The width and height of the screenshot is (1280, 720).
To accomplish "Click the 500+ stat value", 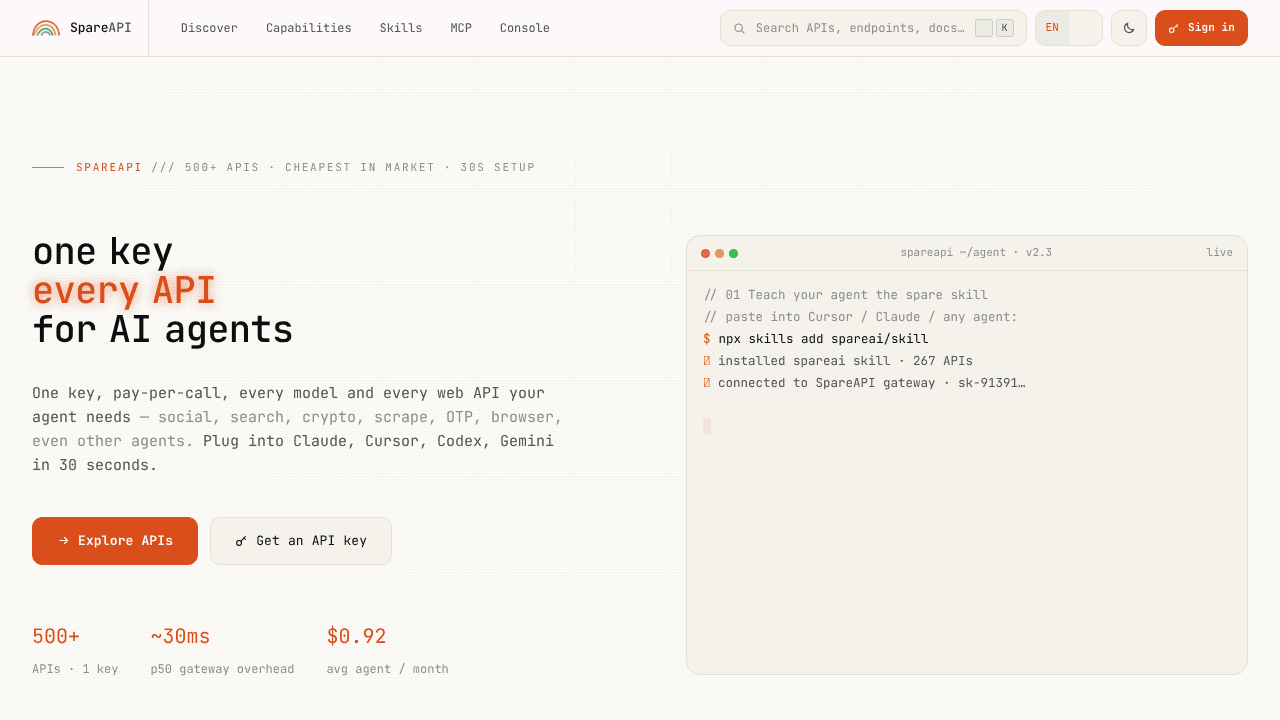I will coord(56,637).
